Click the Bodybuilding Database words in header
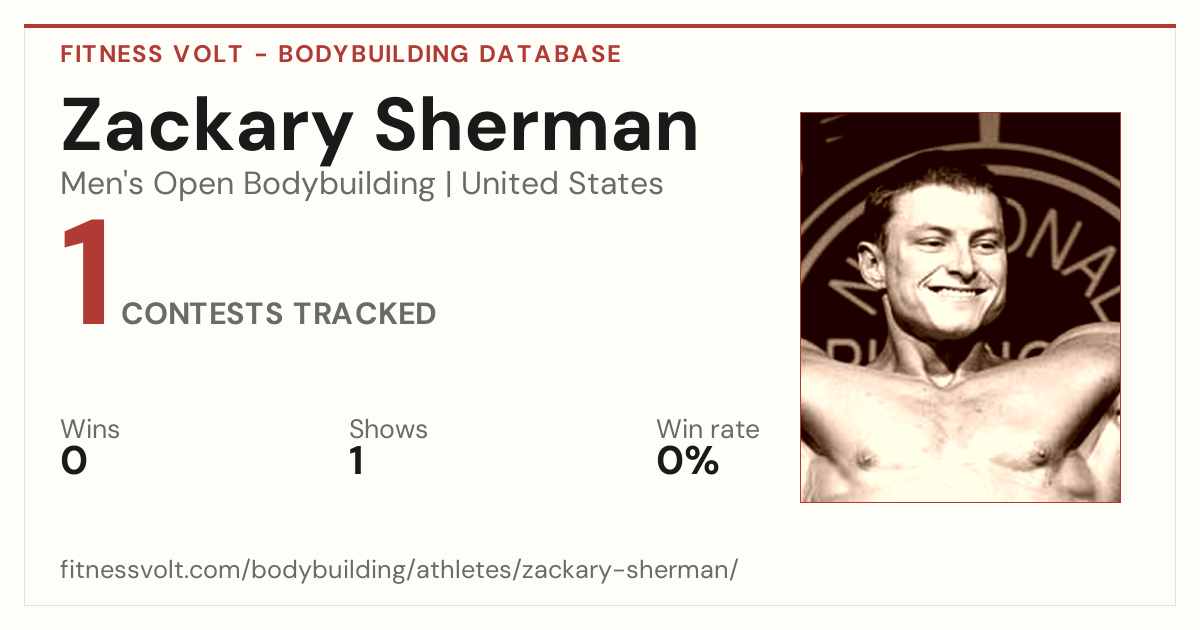This screenshot has width=1200, height=630. point(450,54)
